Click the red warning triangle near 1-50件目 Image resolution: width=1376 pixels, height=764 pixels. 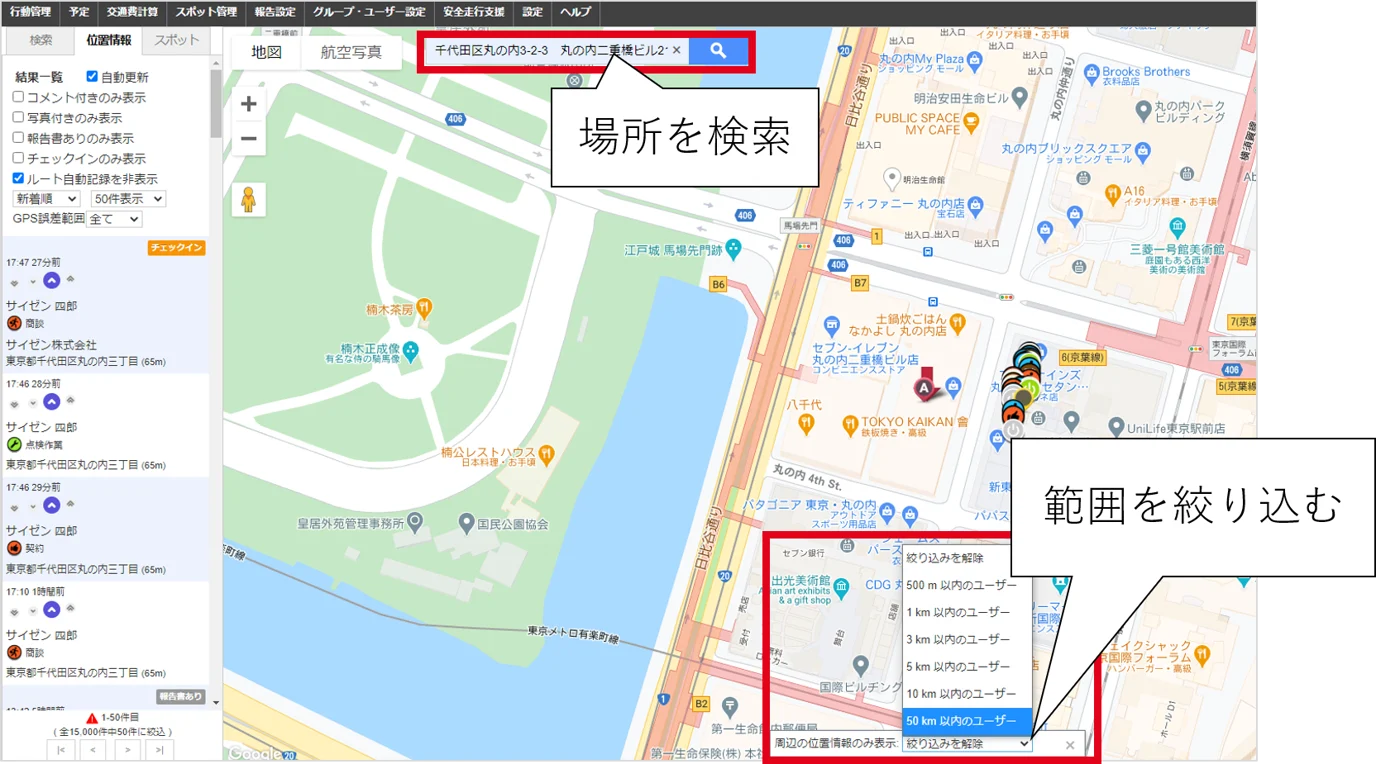point(91,718)
